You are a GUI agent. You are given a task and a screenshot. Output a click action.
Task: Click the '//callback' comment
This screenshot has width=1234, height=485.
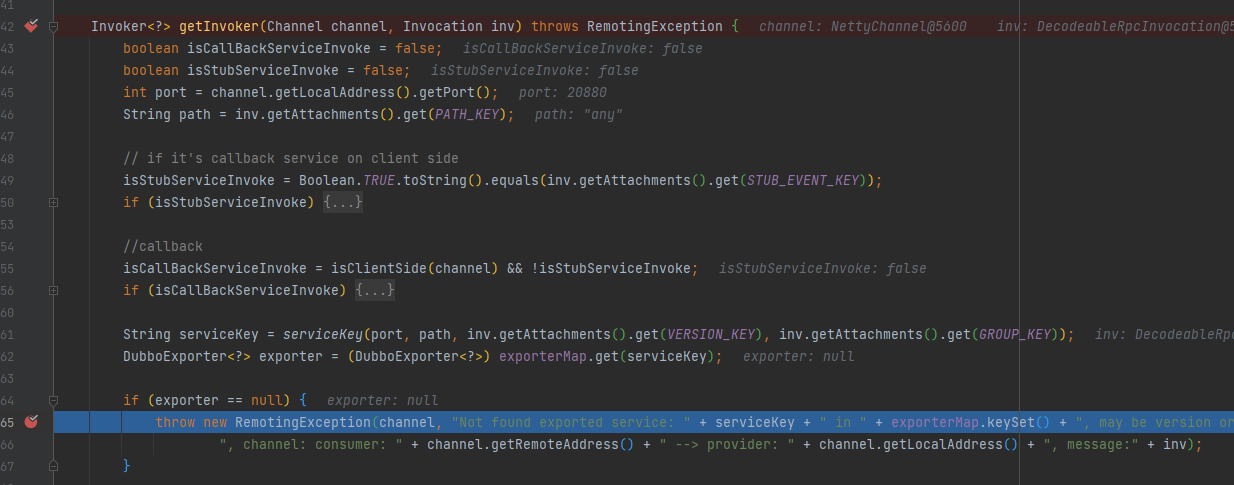click(x=163, y=246)
